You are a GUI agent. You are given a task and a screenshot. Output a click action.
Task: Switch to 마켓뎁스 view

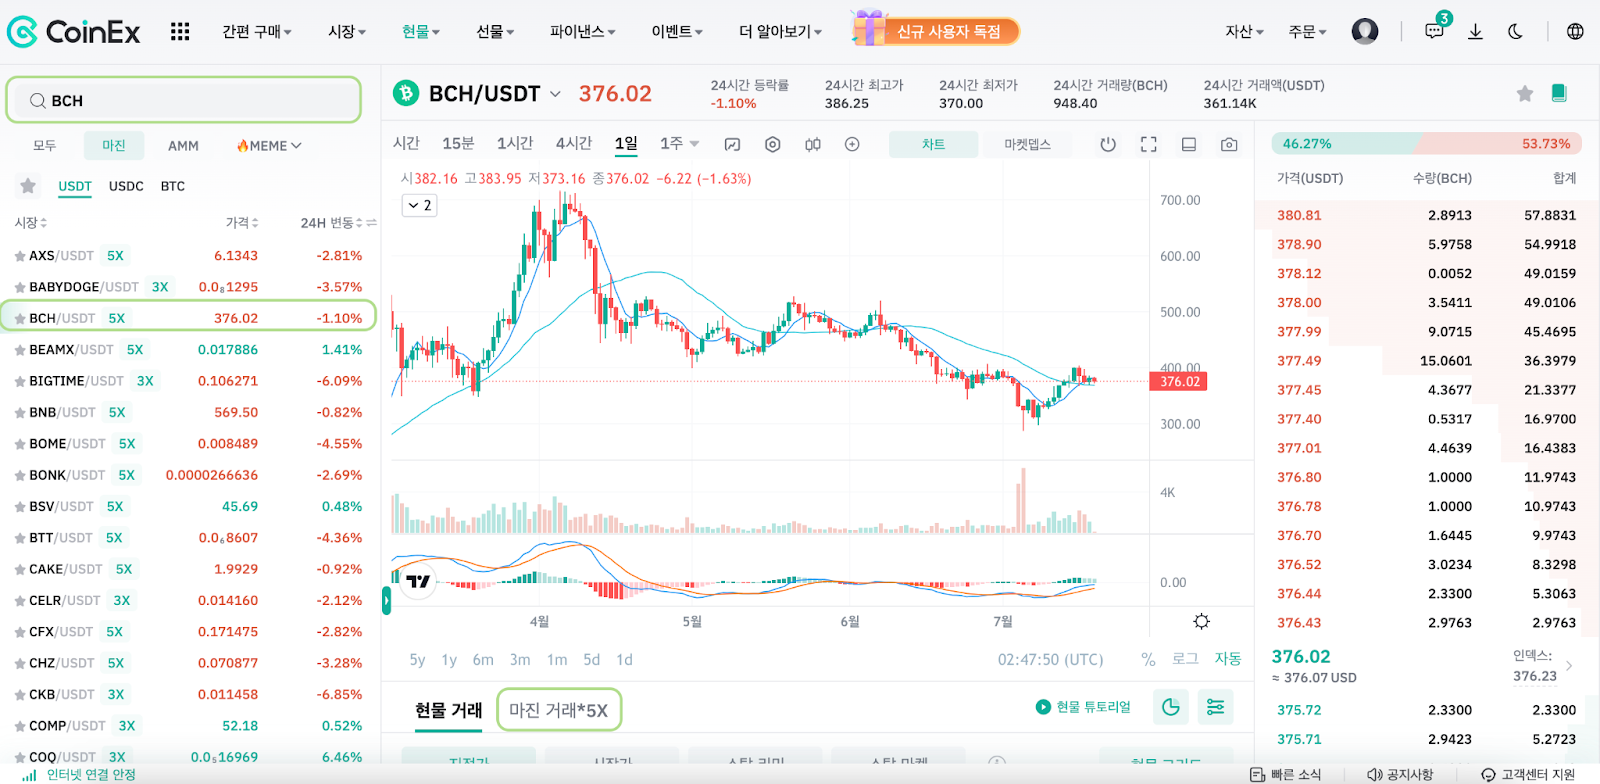point(1027,145)
